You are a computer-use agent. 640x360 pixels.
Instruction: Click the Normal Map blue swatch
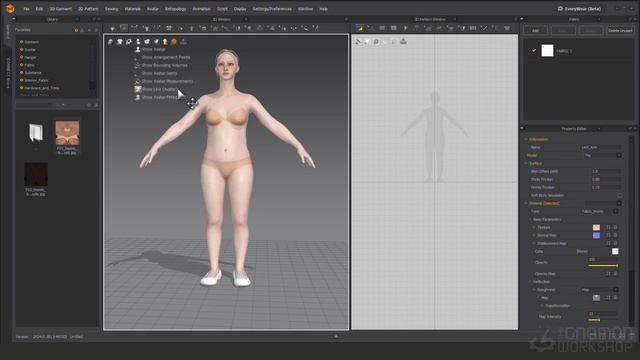596,236
